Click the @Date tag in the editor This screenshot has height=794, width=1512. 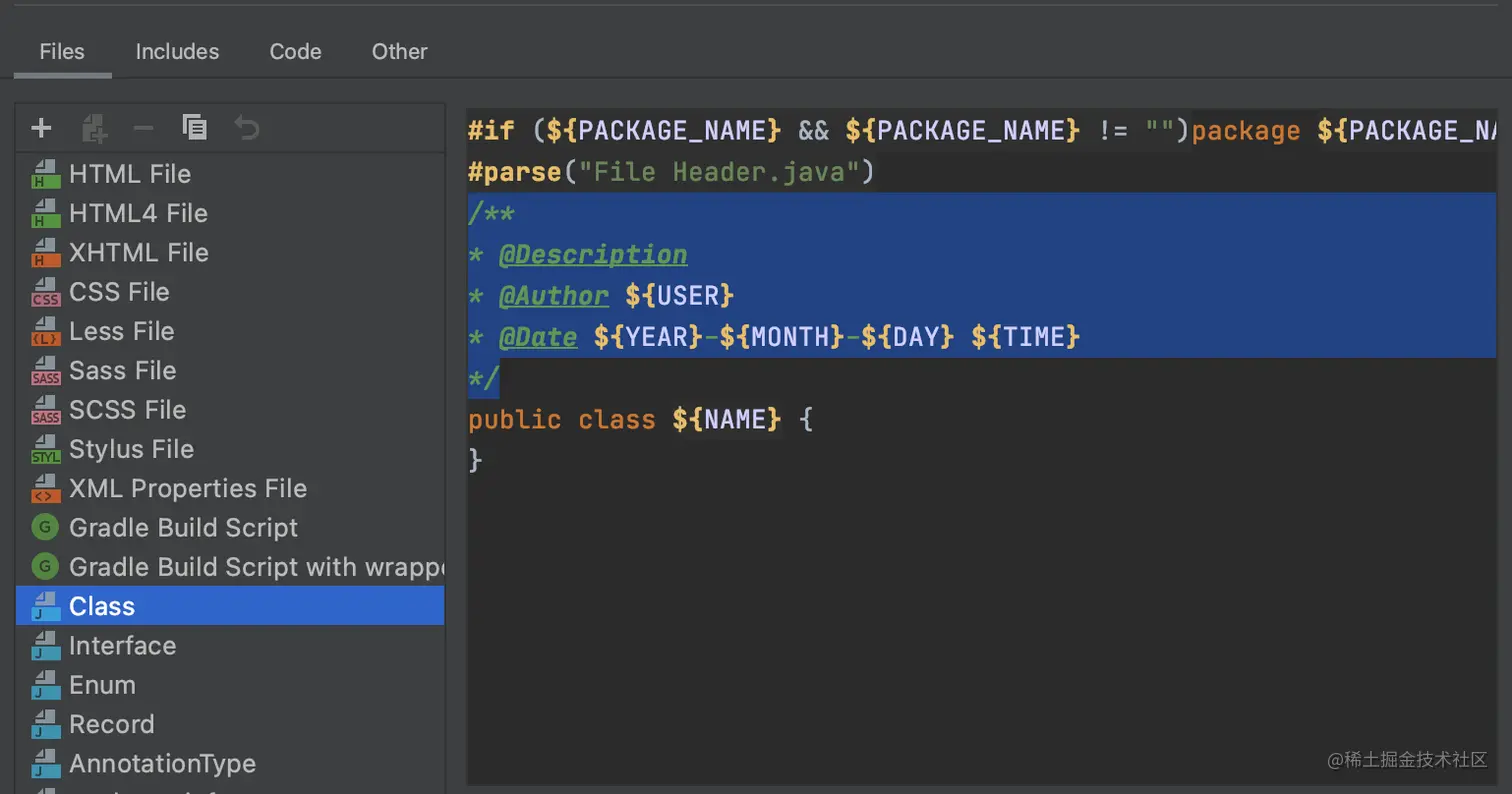coord(538,337)
